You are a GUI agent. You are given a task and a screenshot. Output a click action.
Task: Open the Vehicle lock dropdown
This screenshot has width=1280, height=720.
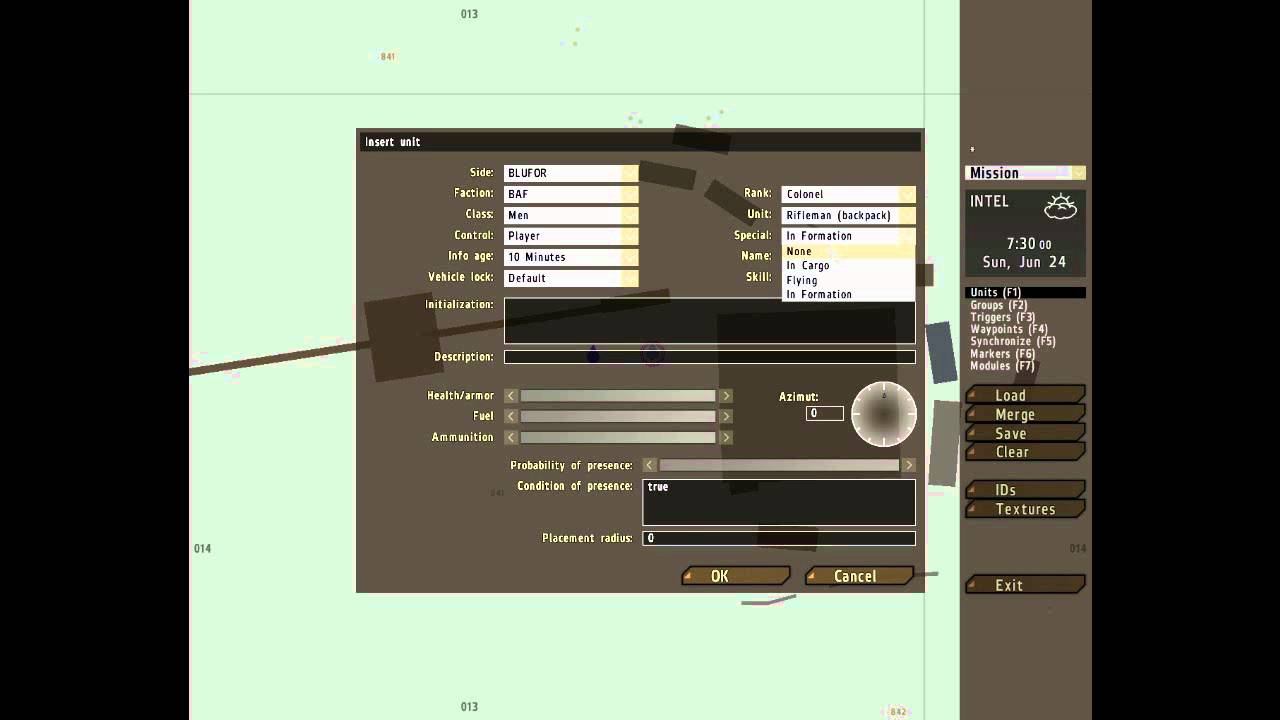[571, 278]
